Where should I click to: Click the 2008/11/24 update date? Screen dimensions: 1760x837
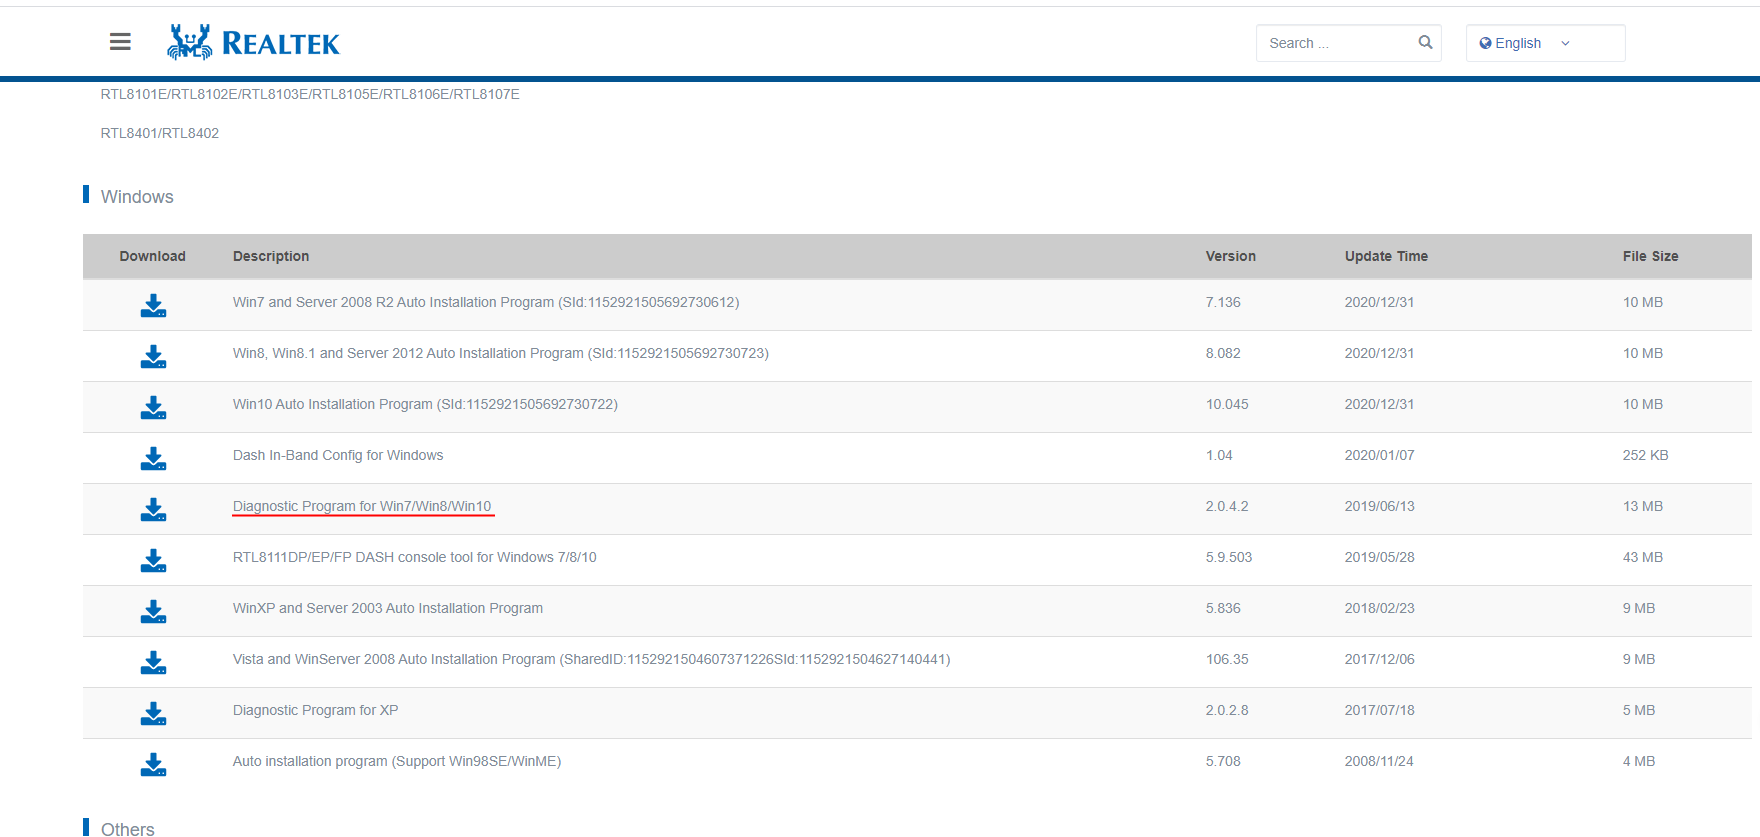click(x=1380, y=761)
